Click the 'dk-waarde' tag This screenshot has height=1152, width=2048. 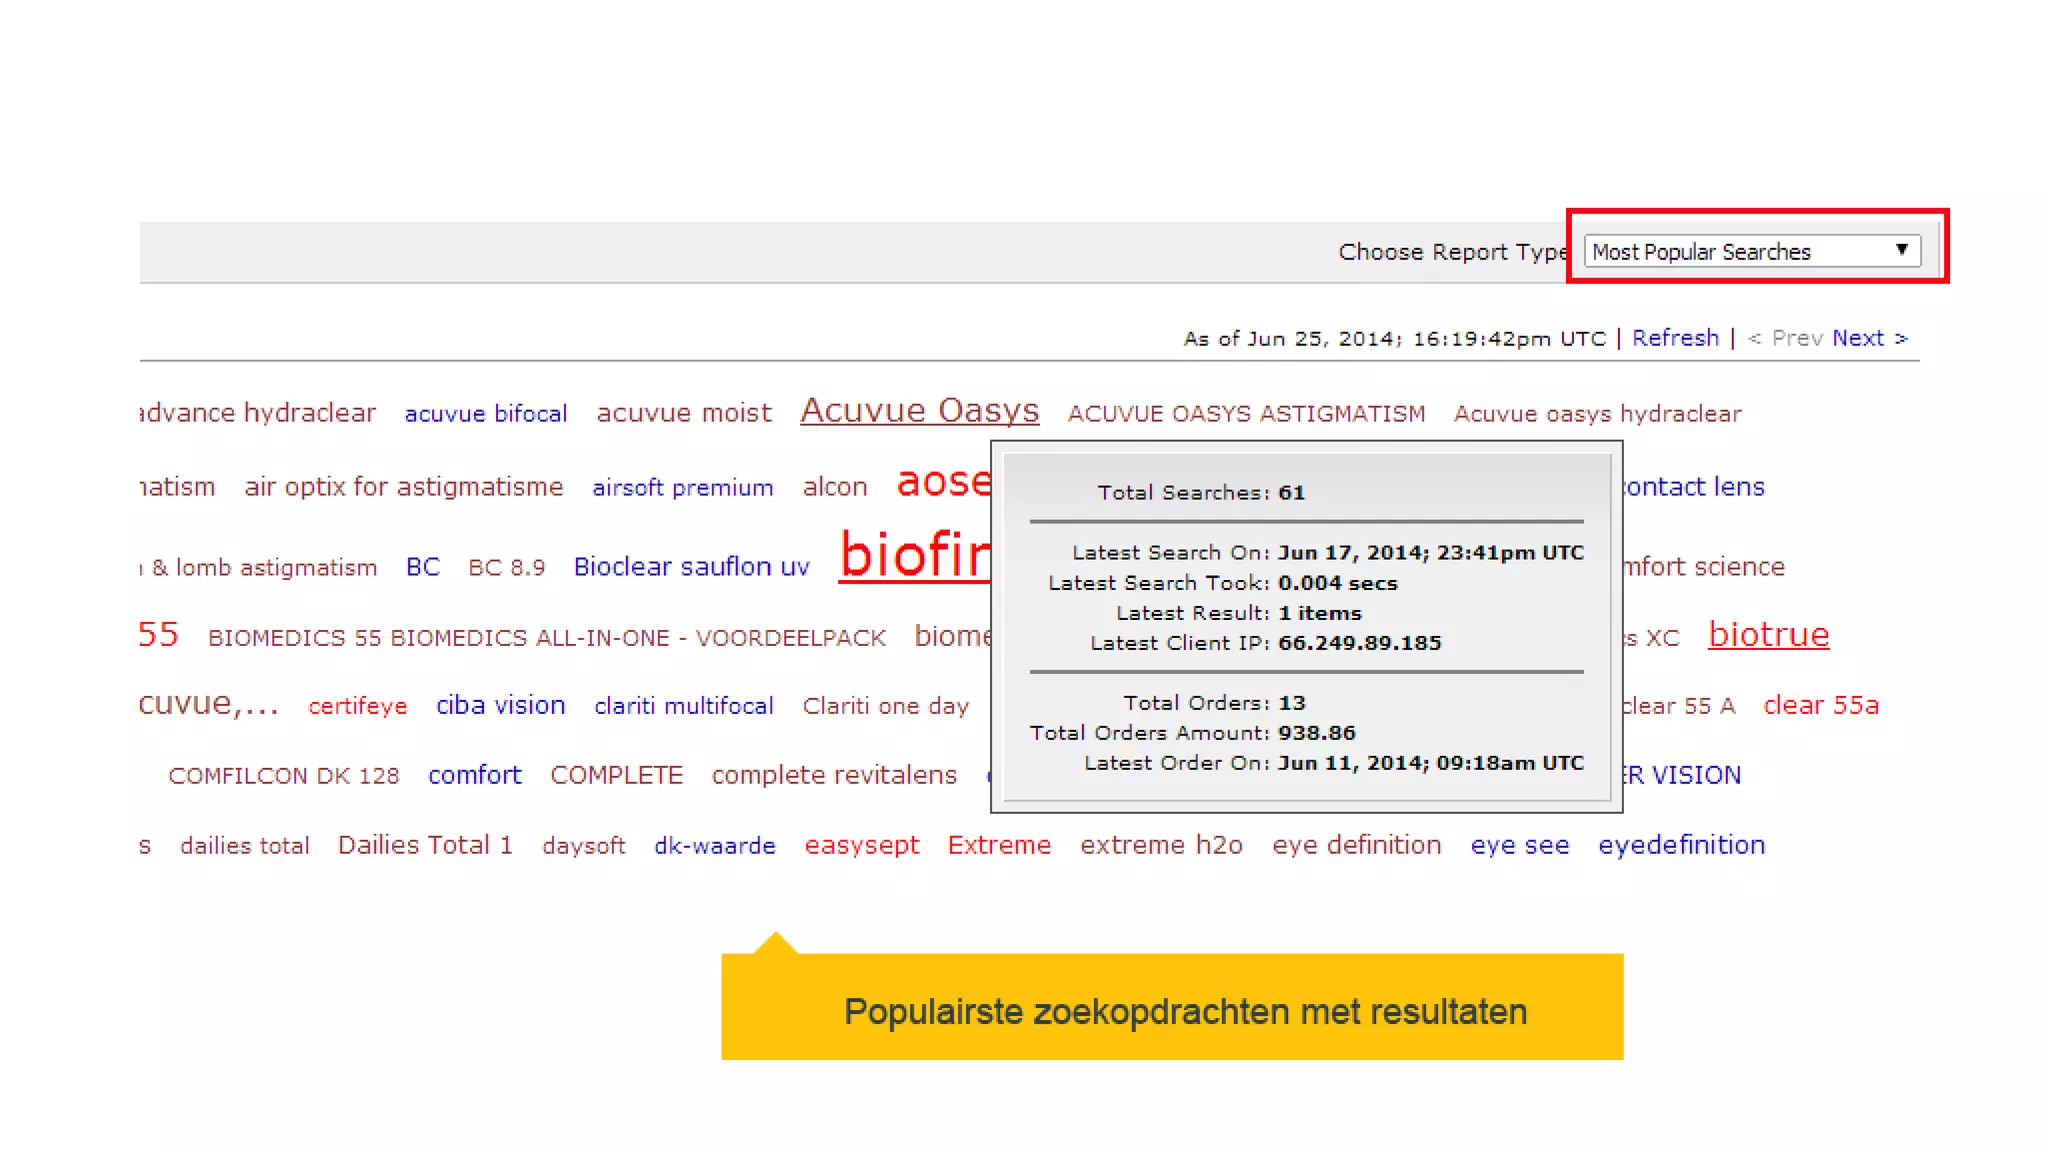(714, 845)
